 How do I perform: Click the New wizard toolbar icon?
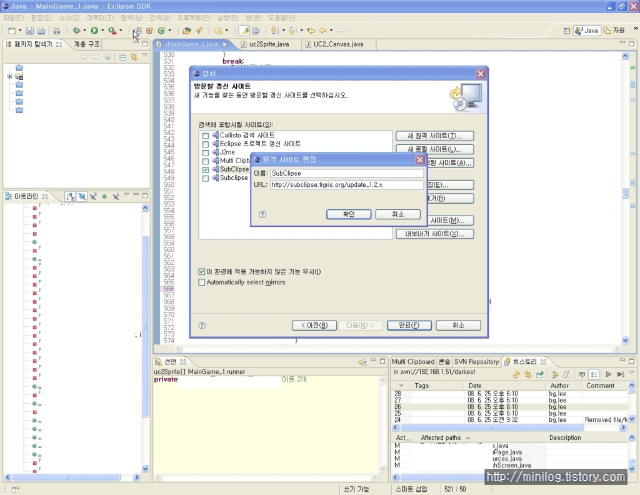pos(12,31)
